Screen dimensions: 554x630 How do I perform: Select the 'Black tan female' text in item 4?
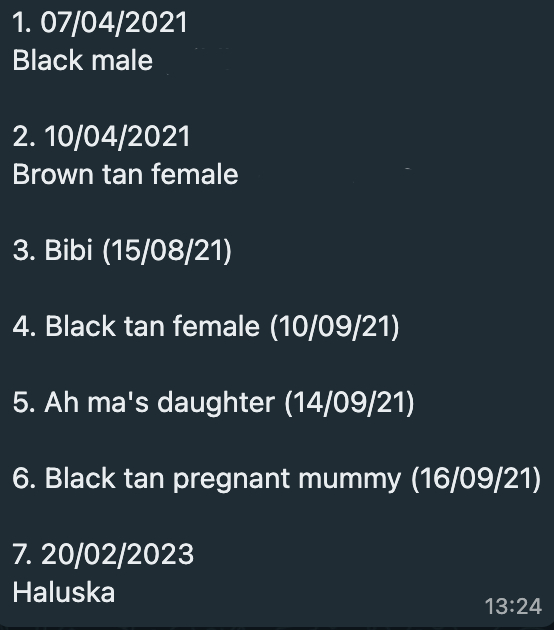(152, 326)
